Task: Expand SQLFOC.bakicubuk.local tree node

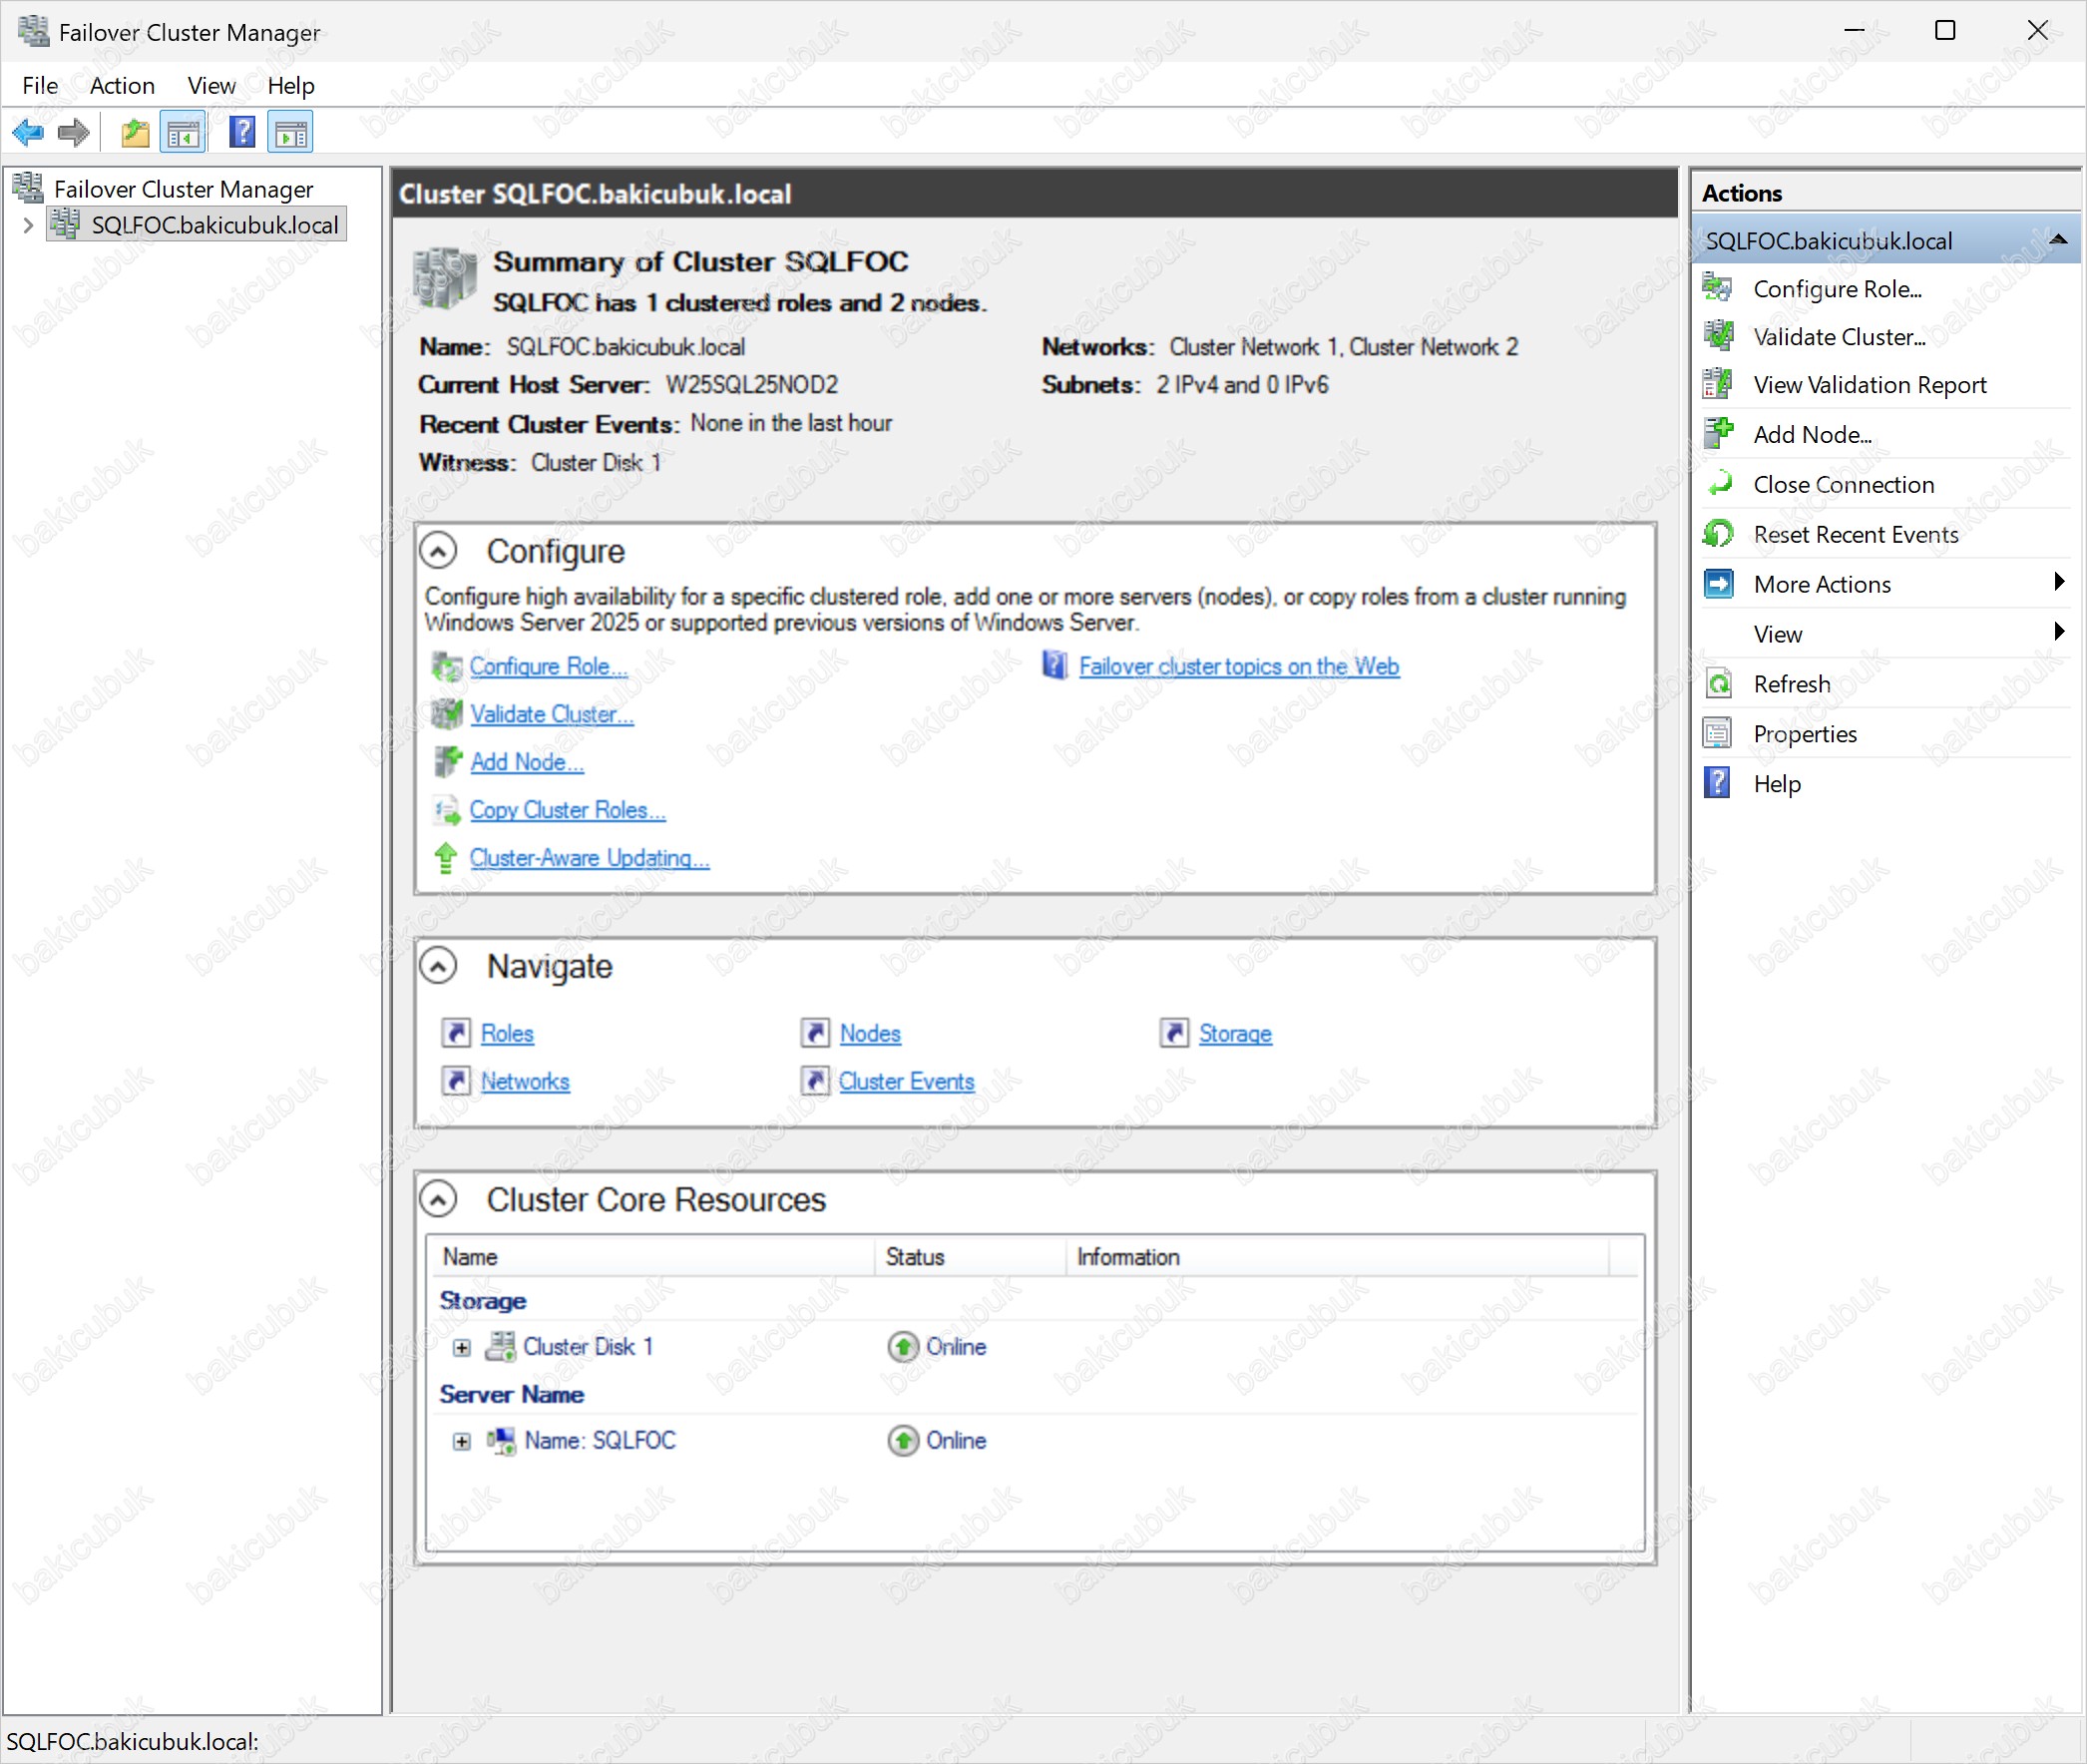Action: click(28, 225)
